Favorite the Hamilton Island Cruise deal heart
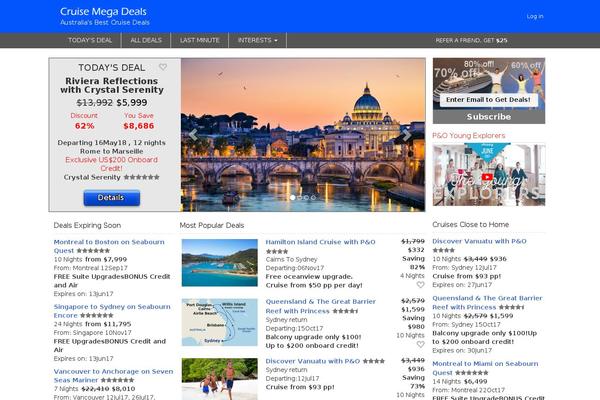 click(x=421, y=285)
